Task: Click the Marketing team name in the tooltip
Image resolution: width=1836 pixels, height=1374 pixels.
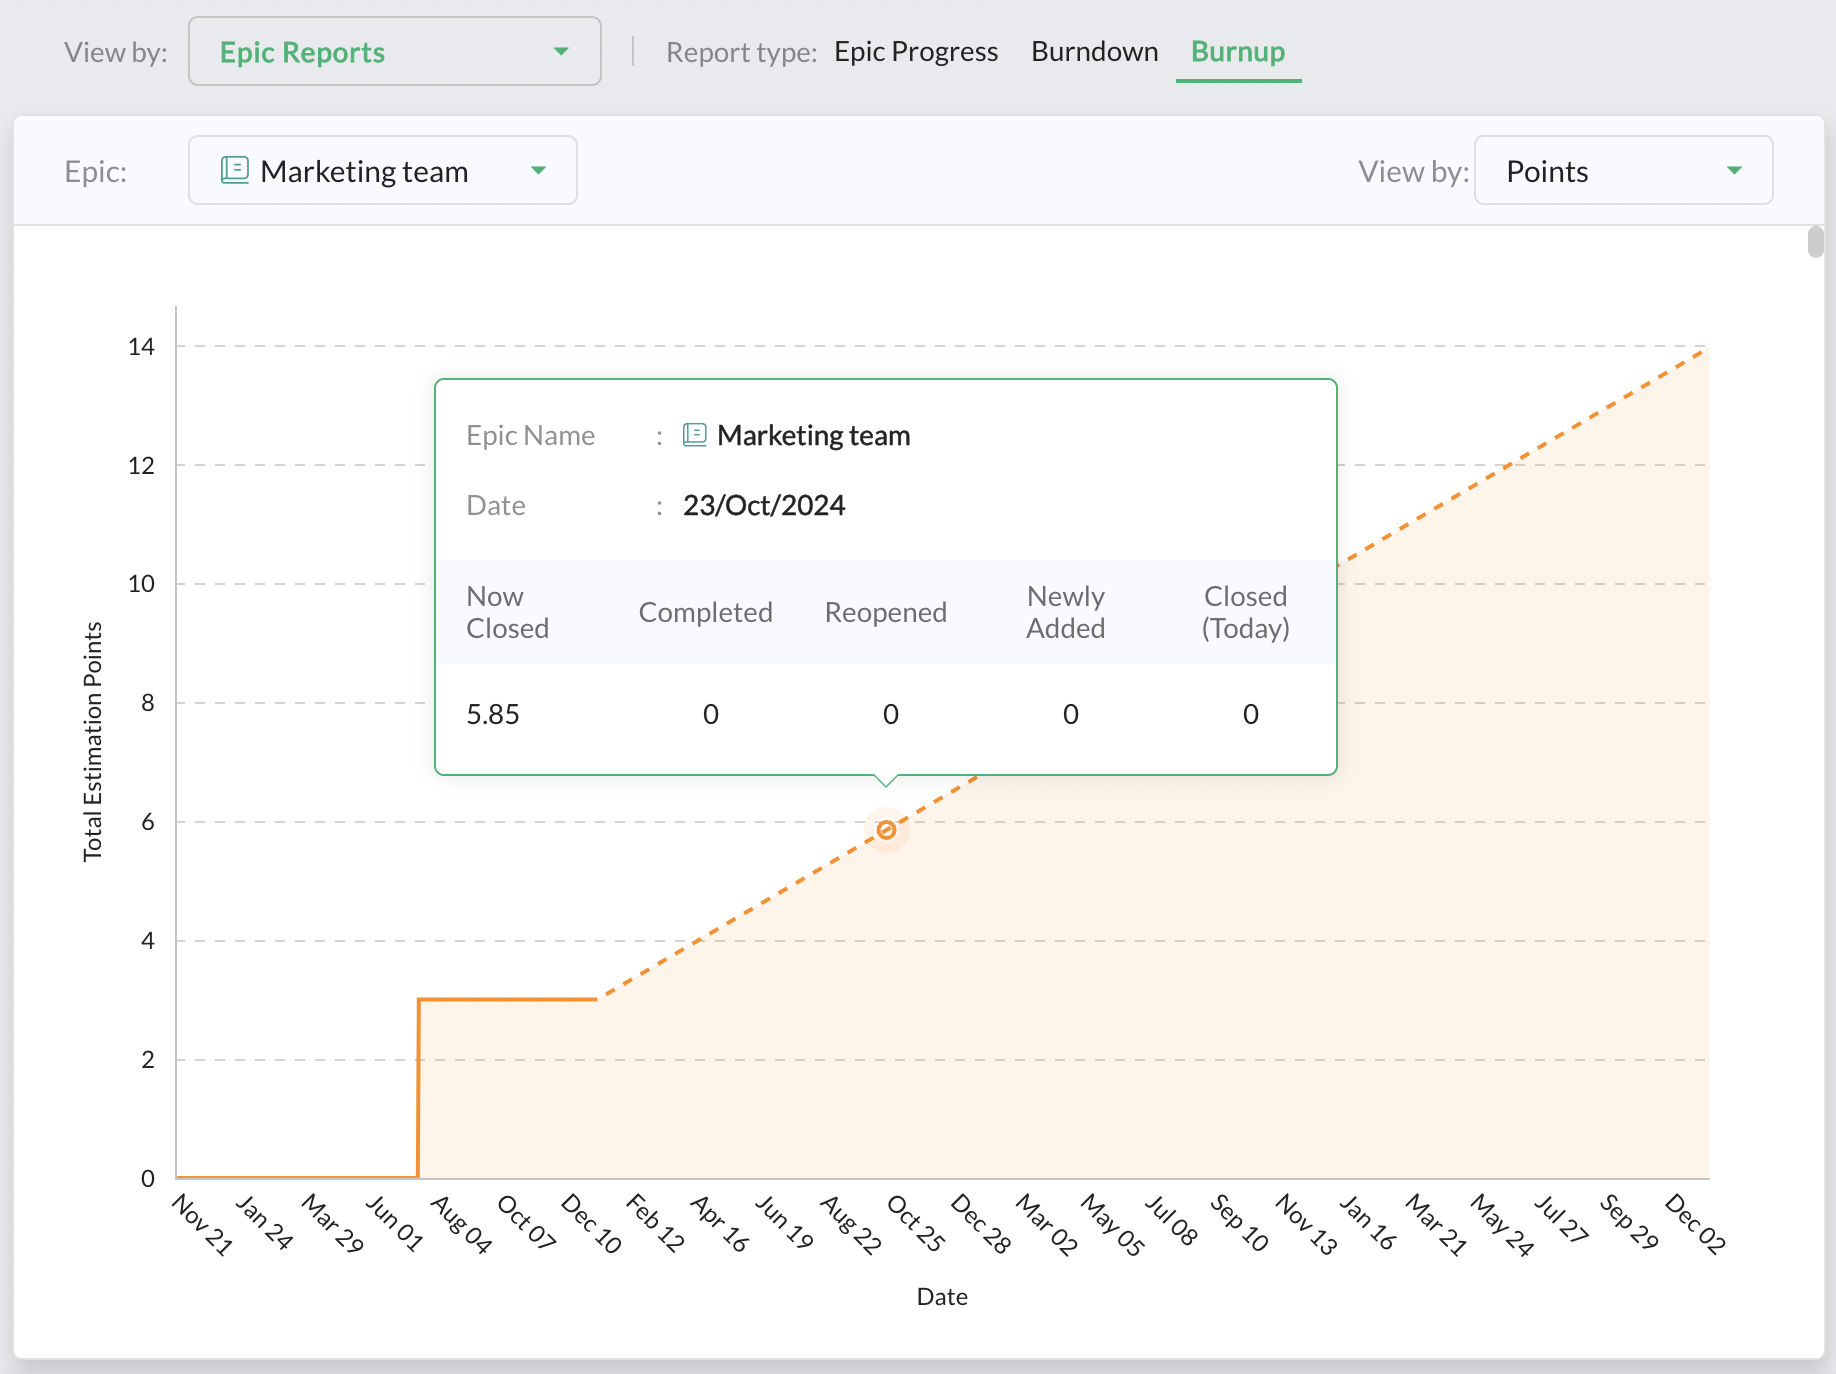Action: point(813,436)
